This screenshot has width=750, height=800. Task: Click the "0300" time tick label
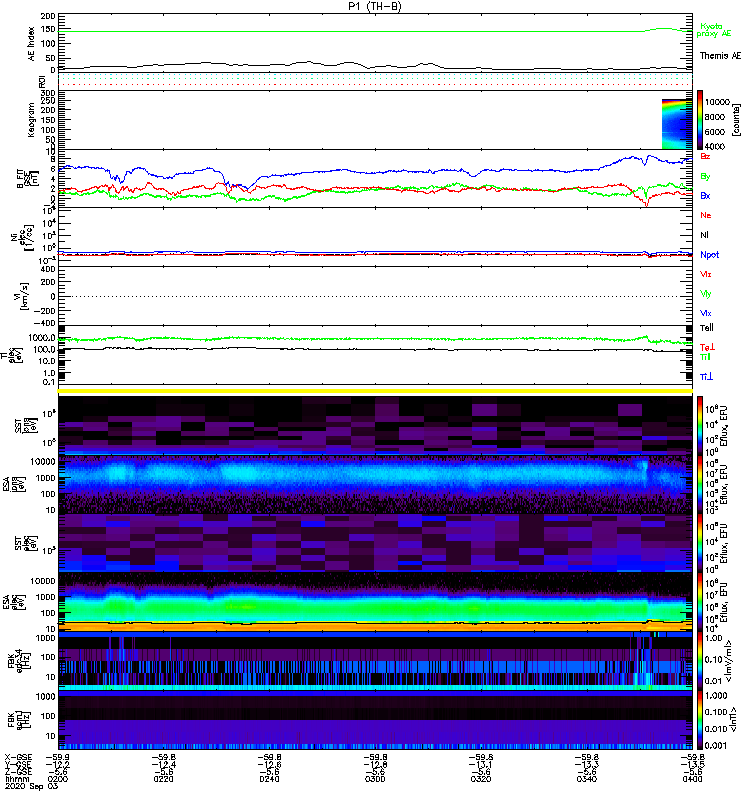(x=375, y=779)
